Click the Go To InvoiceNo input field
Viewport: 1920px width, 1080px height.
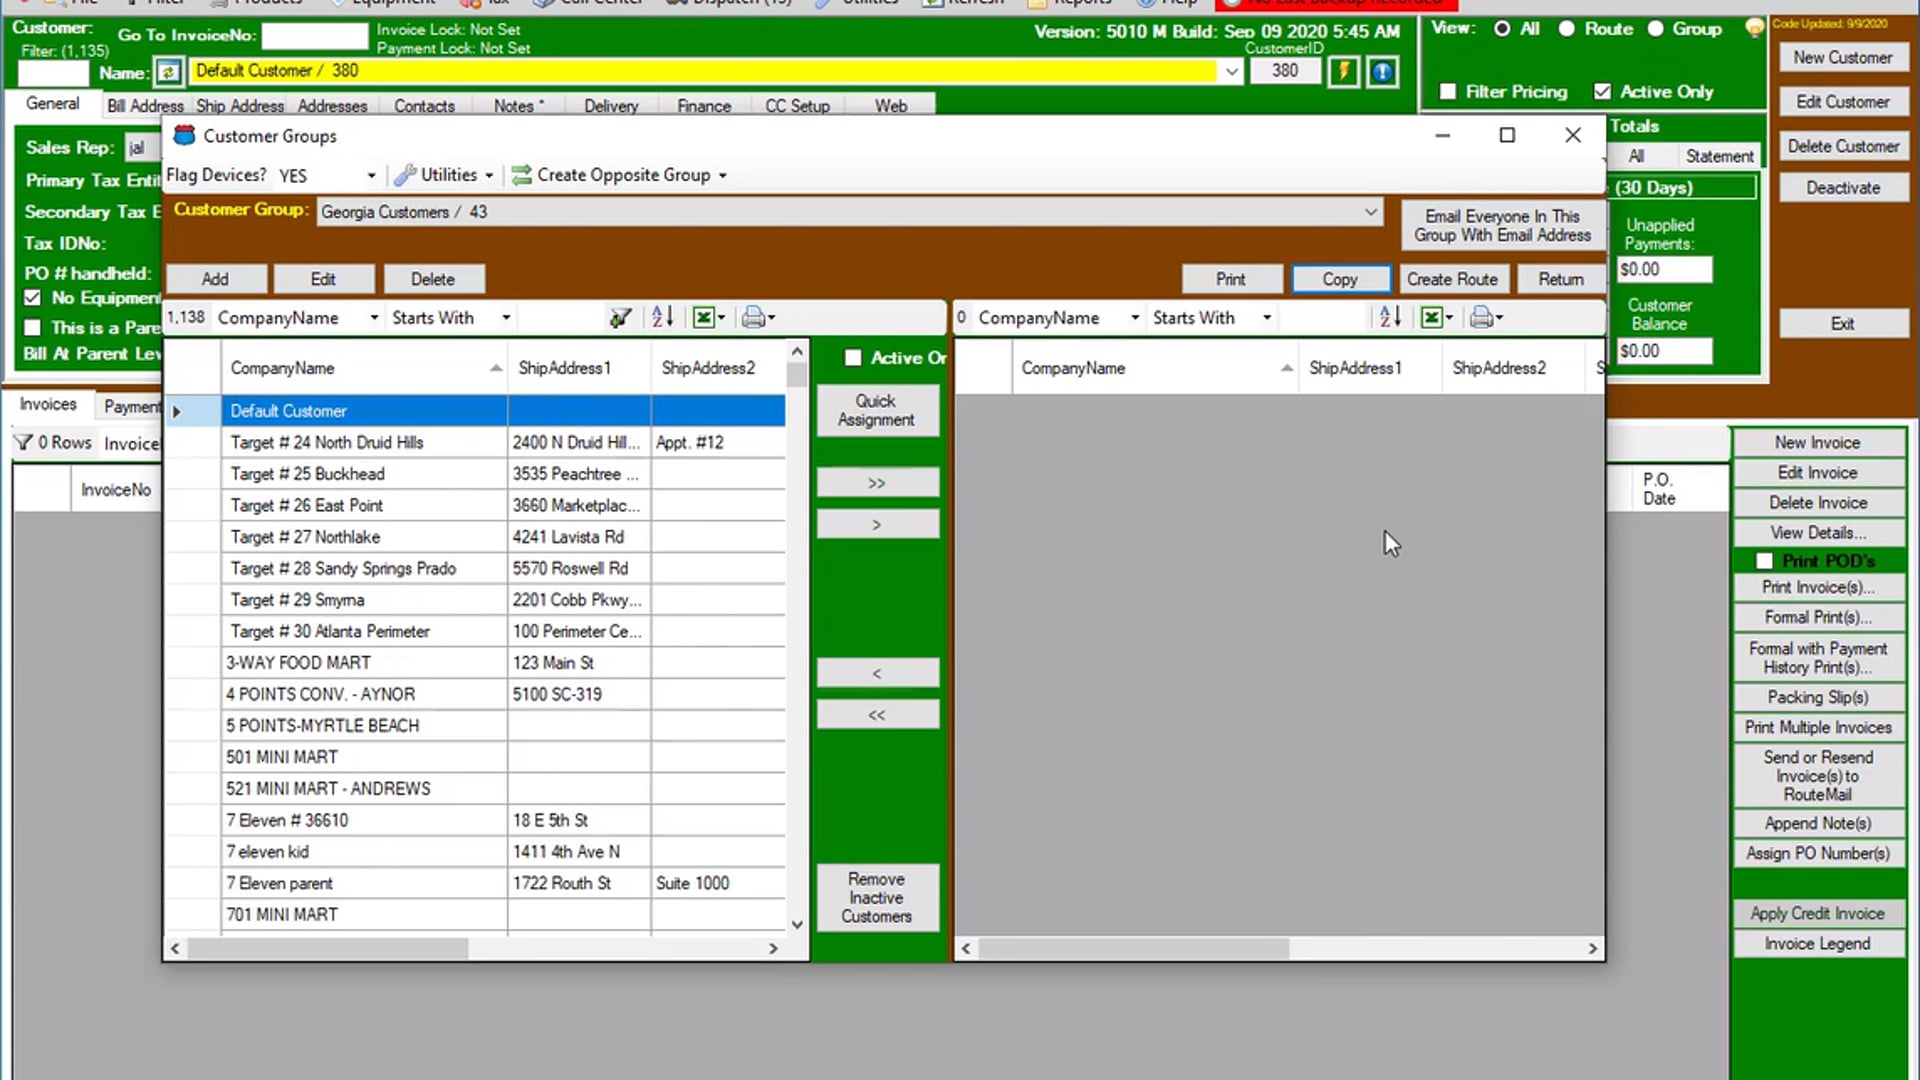pos(315,36)
